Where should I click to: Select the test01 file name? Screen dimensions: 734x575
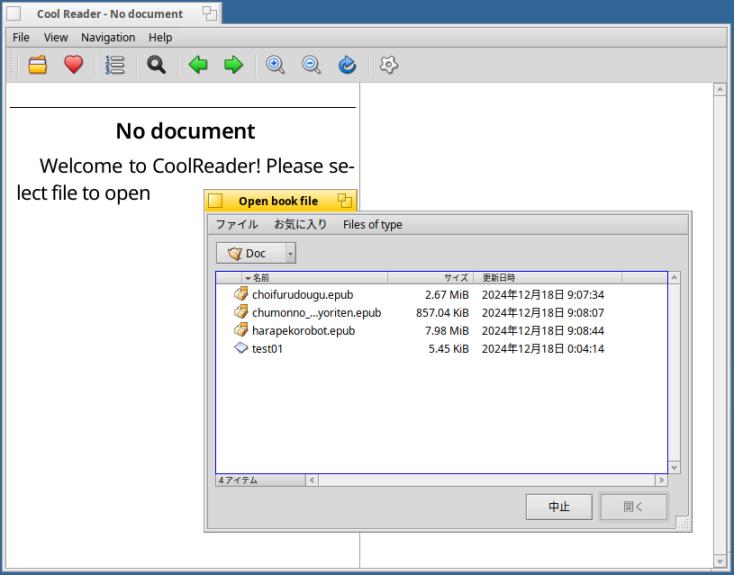tap(267, 348)
